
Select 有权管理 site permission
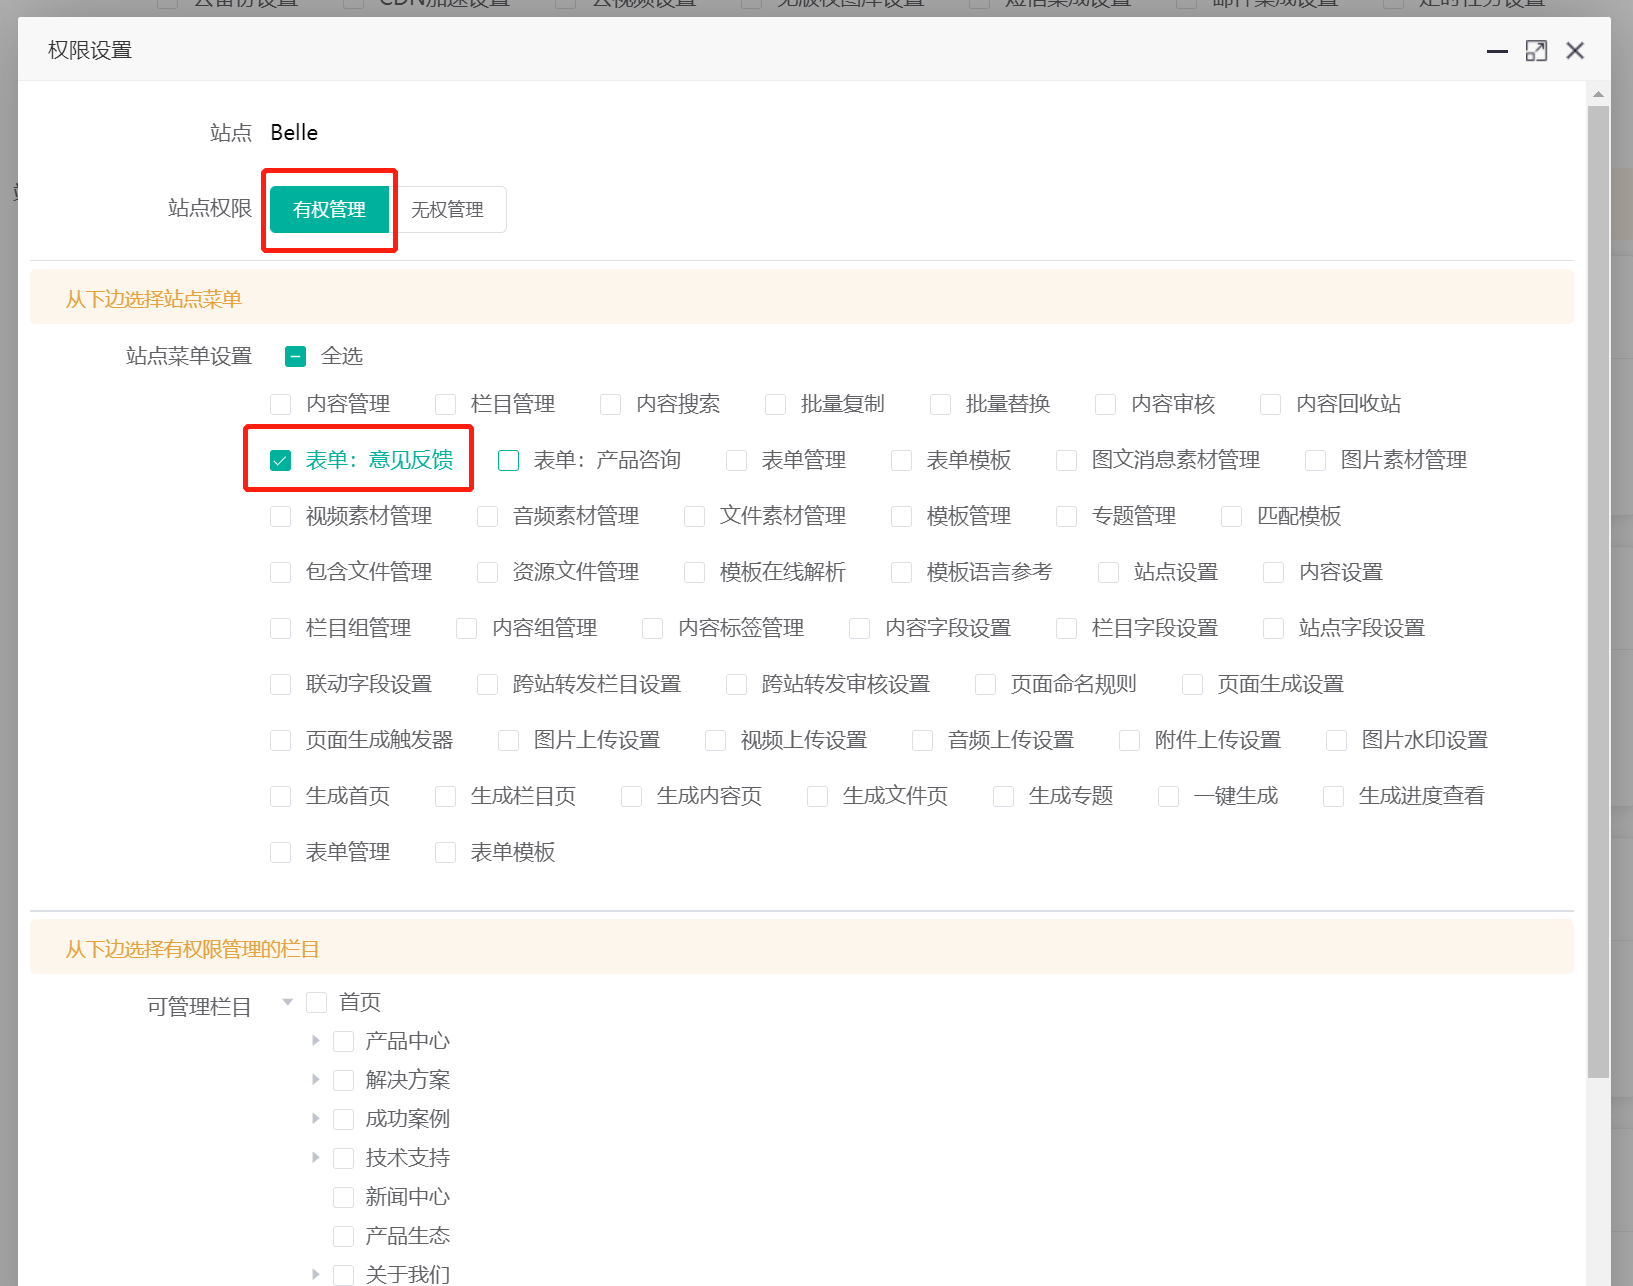point(329,209)
